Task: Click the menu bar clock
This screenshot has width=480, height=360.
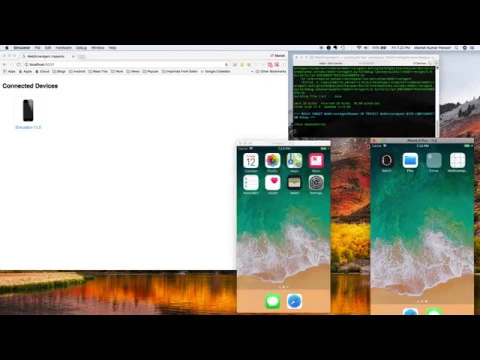Action: (x=400, y=48)
